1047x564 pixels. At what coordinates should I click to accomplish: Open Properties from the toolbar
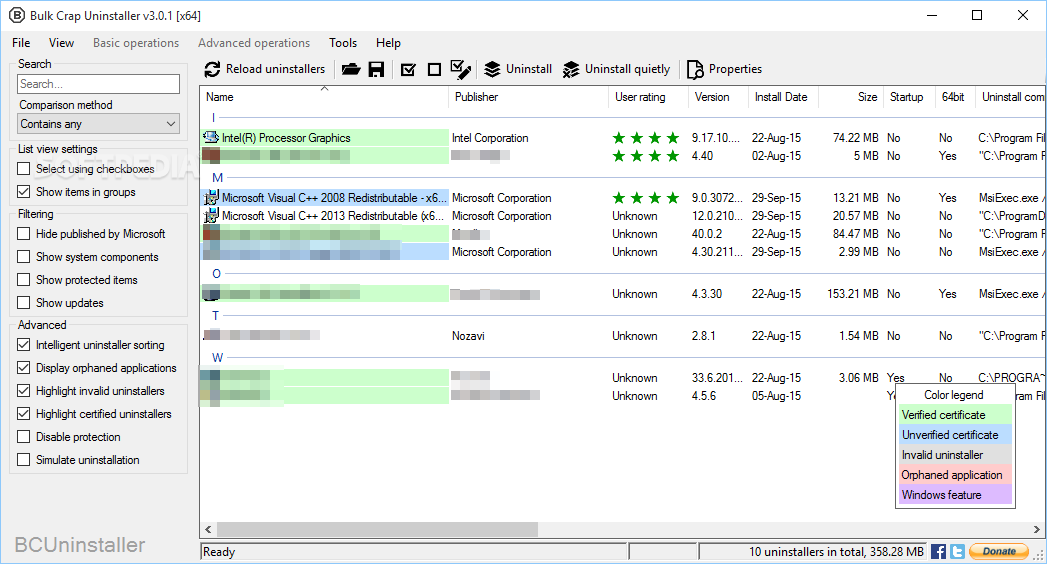click(x=724, y=69)
